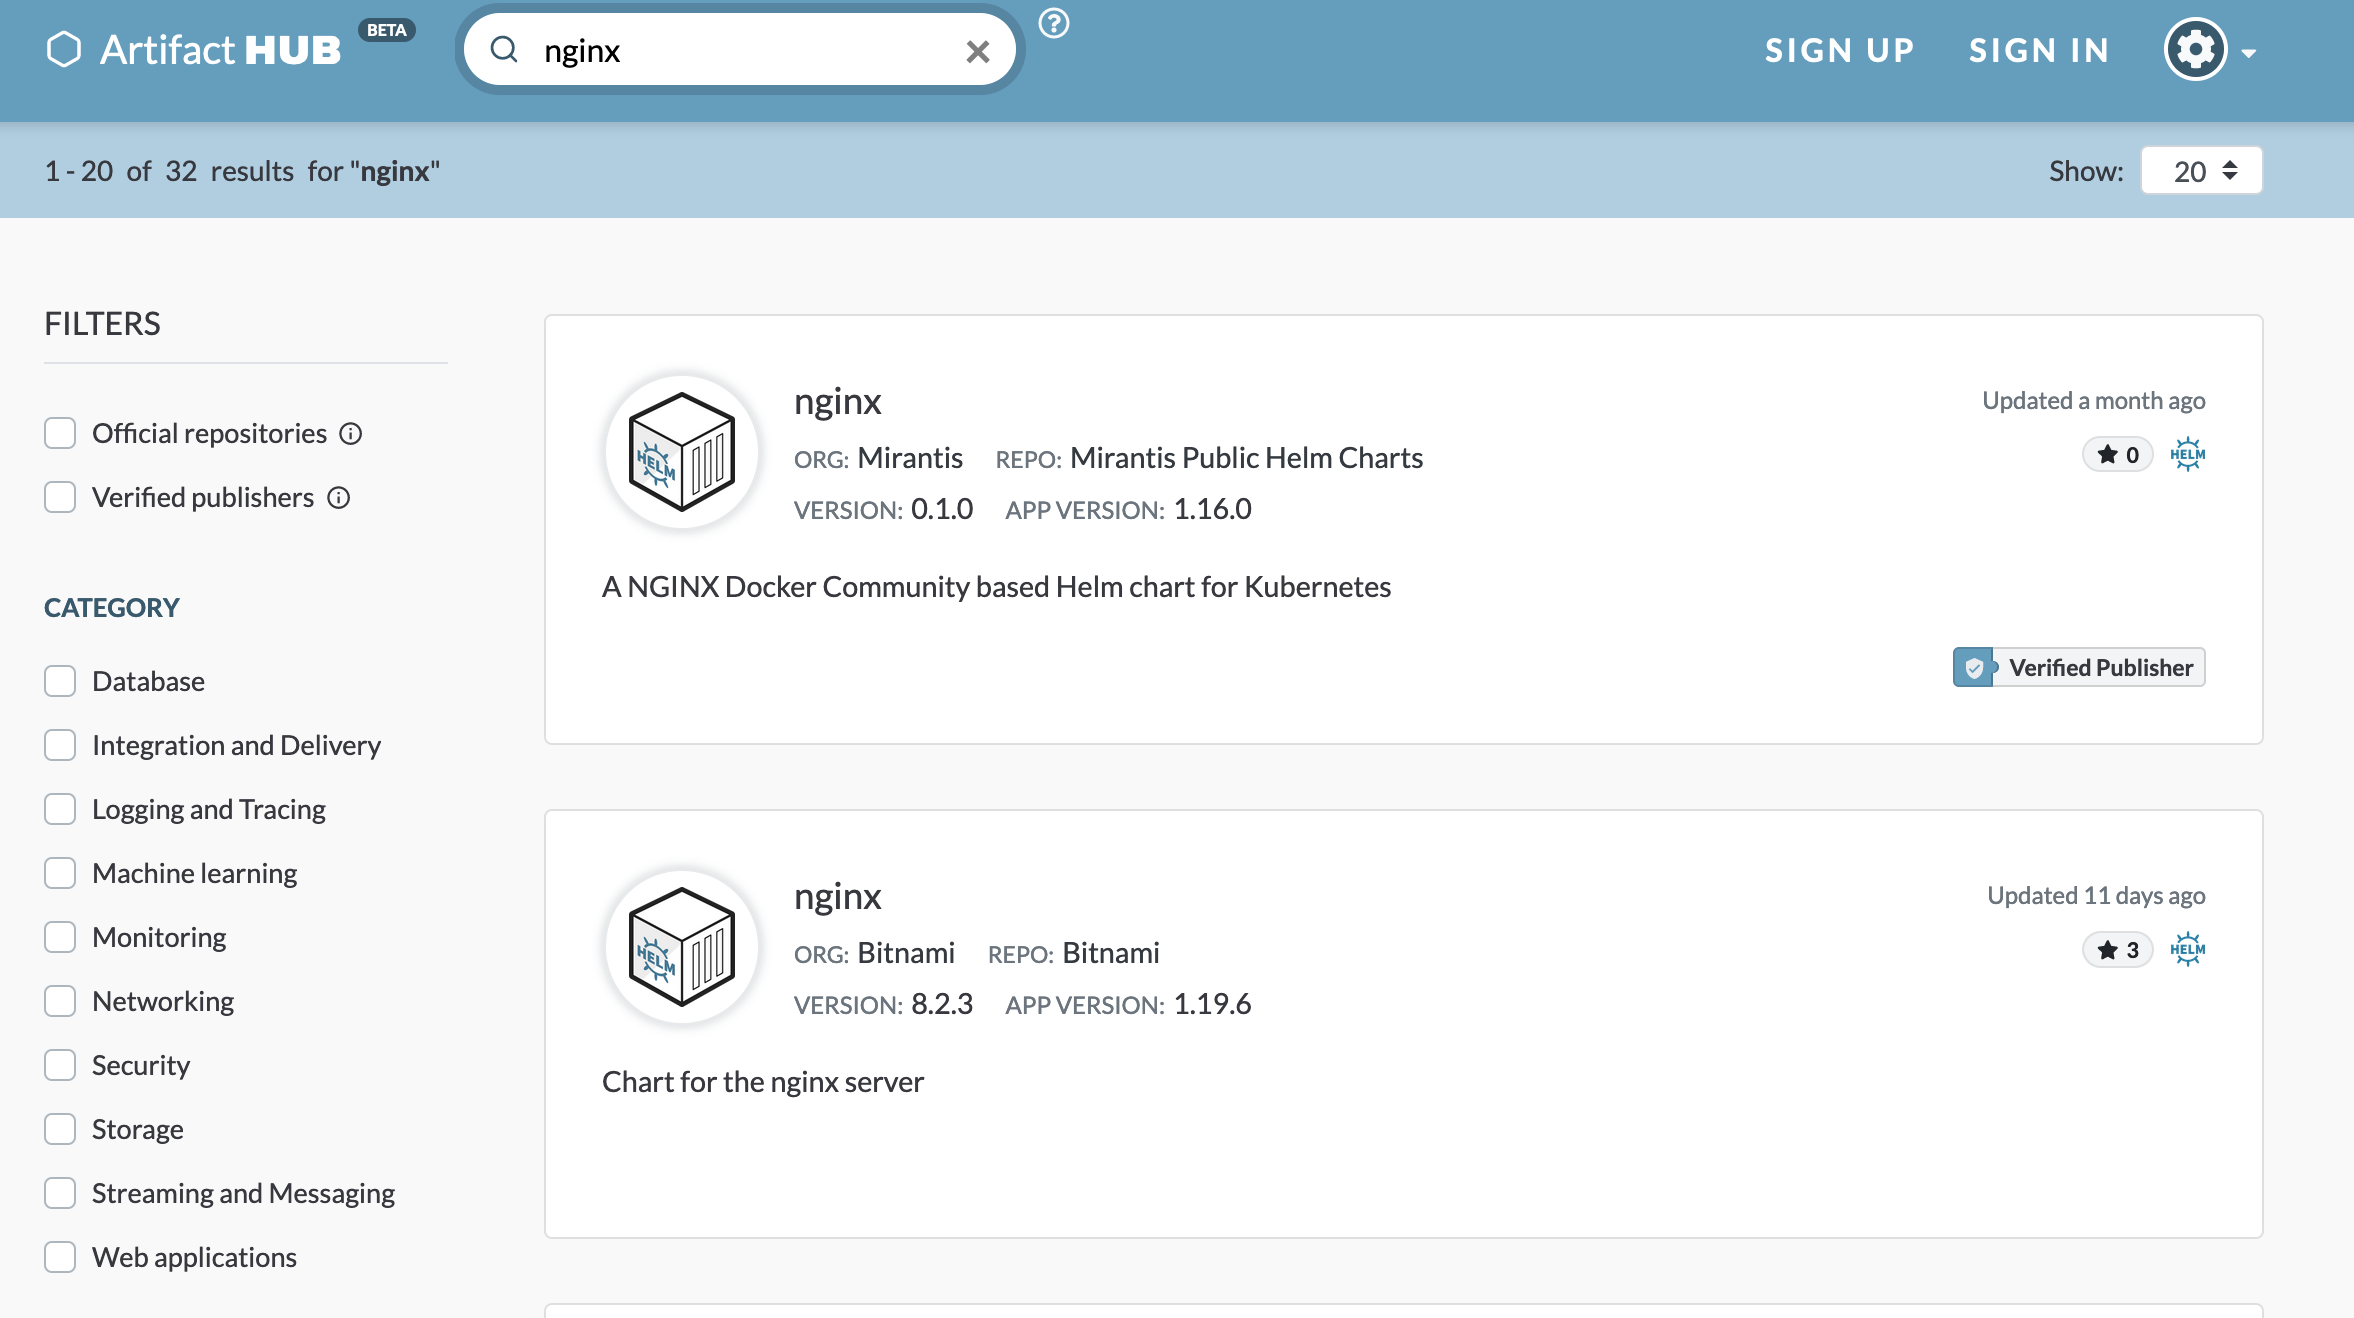The height and width of the screenshot is (1318, 2354).
Task: Open the search tips help icon
Action: [x=1053, y=23]
